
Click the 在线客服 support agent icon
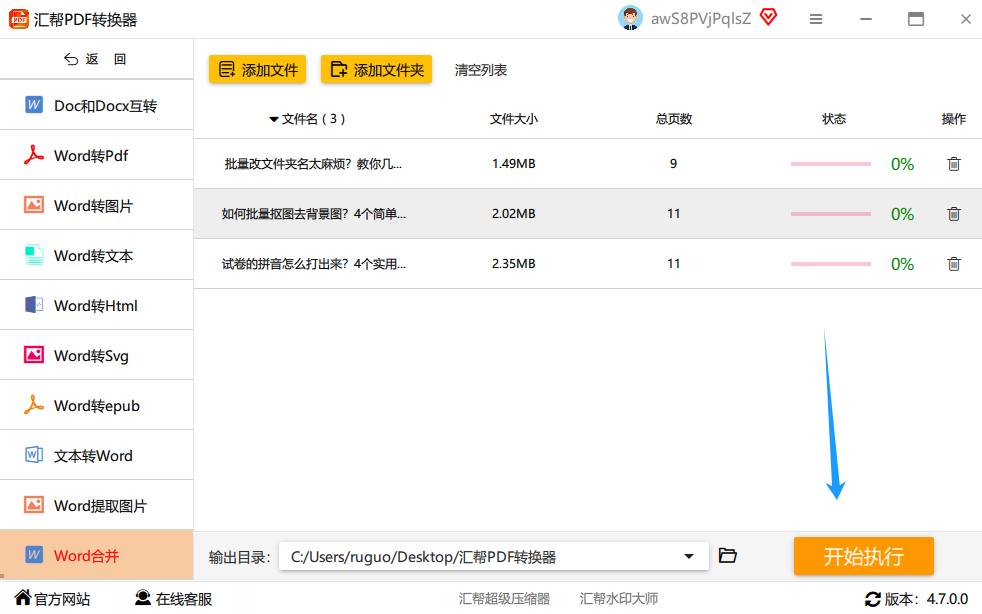143,598
